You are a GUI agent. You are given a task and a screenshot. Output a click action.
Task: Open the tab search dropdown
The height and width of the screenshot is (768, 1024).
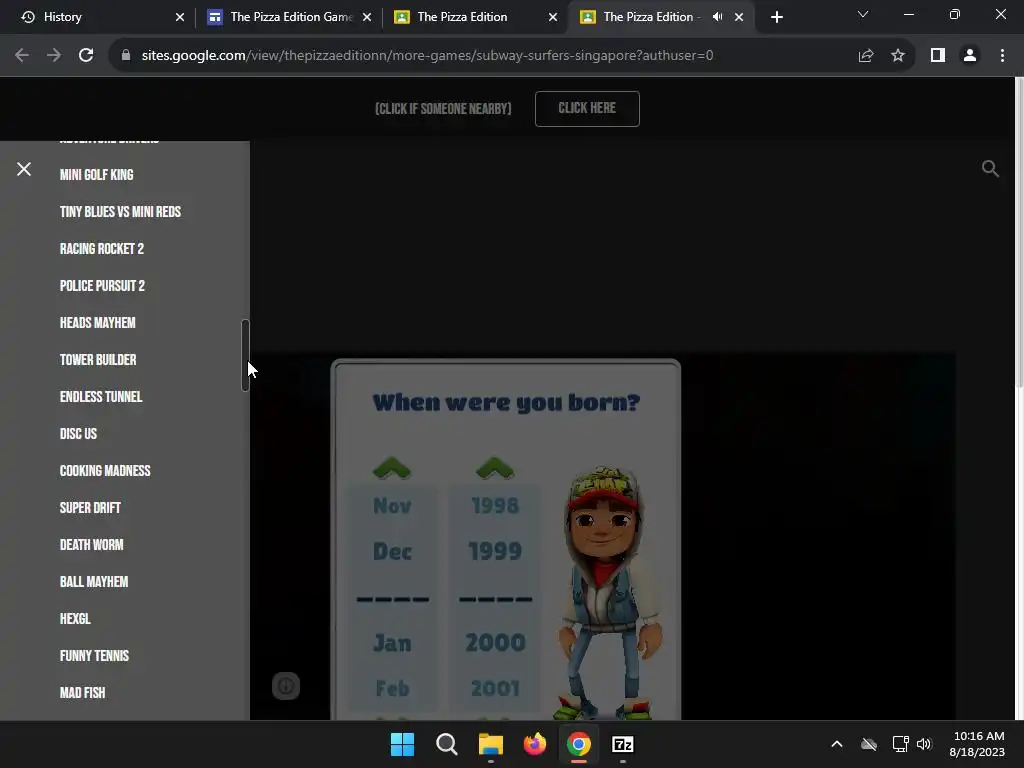tap(863, 14)
